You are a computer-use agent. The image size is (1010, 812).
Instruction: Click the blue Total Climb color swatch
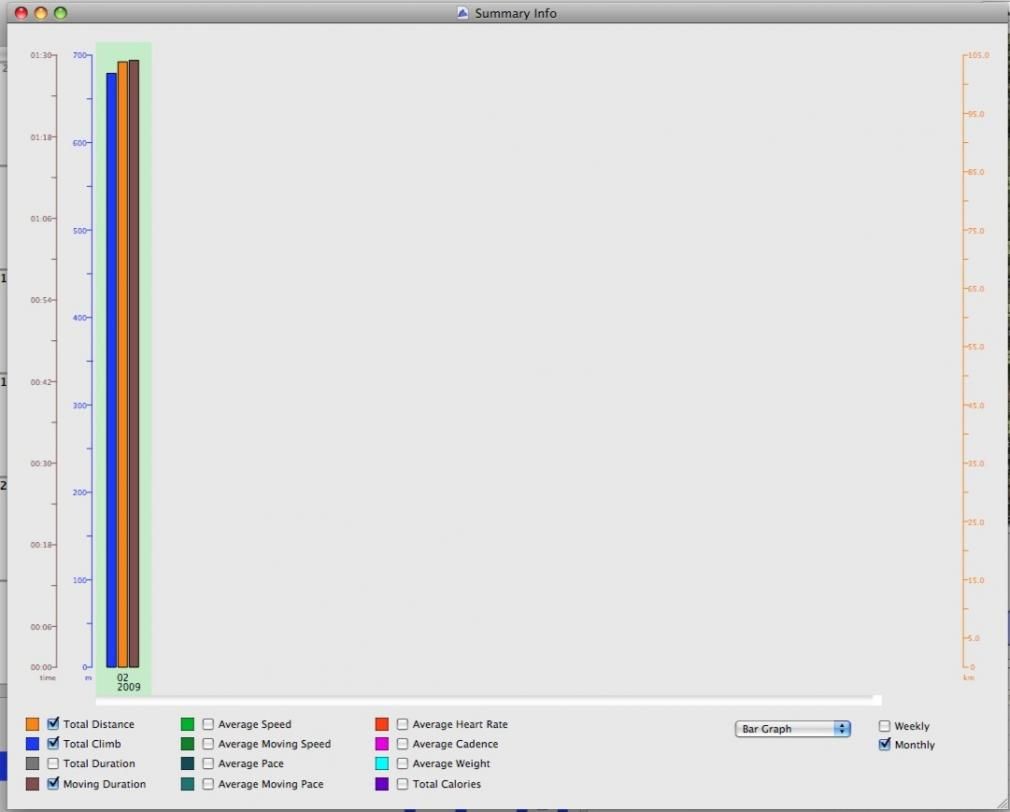tap(32, 744)
